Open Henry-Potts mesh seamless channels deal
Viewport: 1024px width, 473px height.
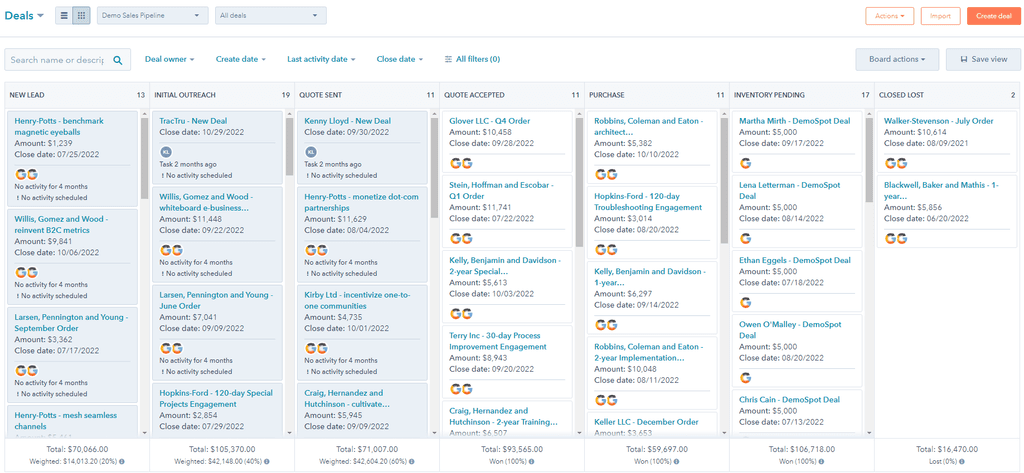point(66,421)
